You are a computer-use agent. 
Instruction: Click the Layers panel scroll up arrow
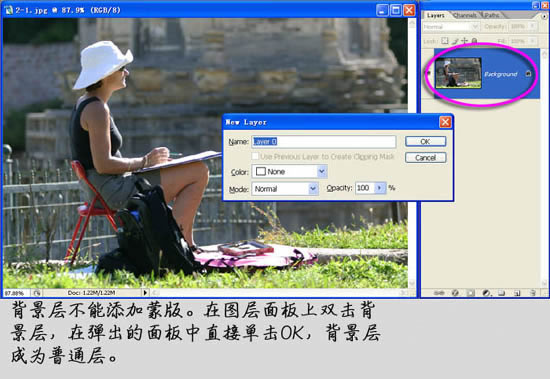pos(544,54)
